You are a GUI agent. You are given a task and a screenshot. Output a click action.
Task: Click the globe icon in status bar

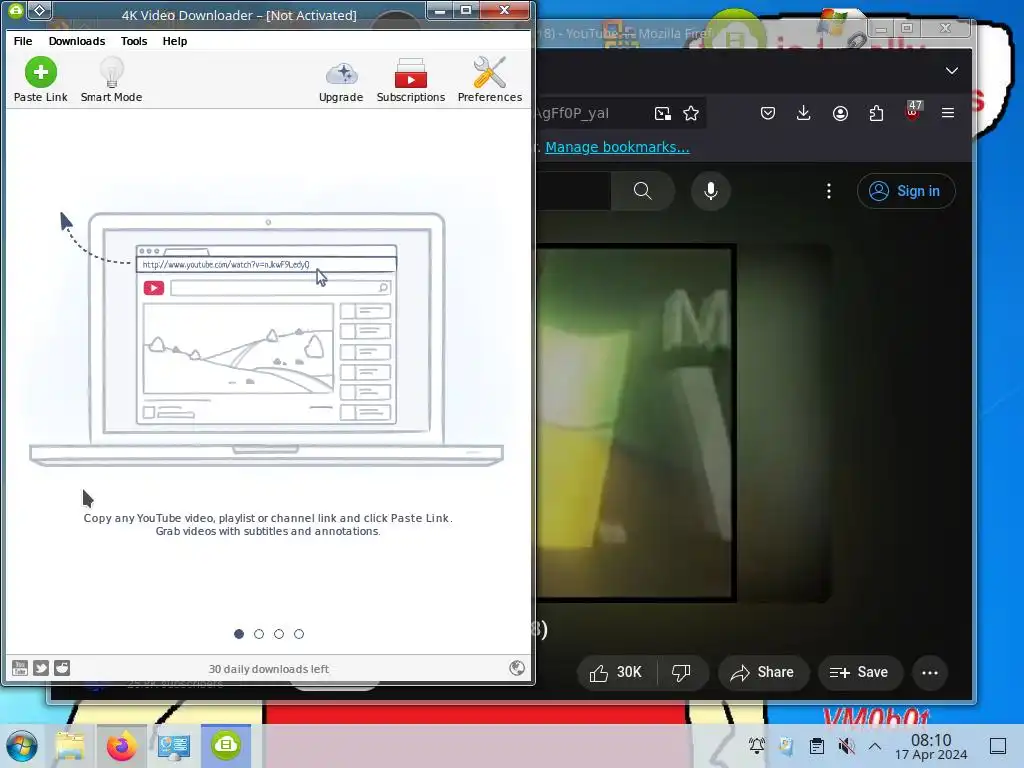point(517,667)
